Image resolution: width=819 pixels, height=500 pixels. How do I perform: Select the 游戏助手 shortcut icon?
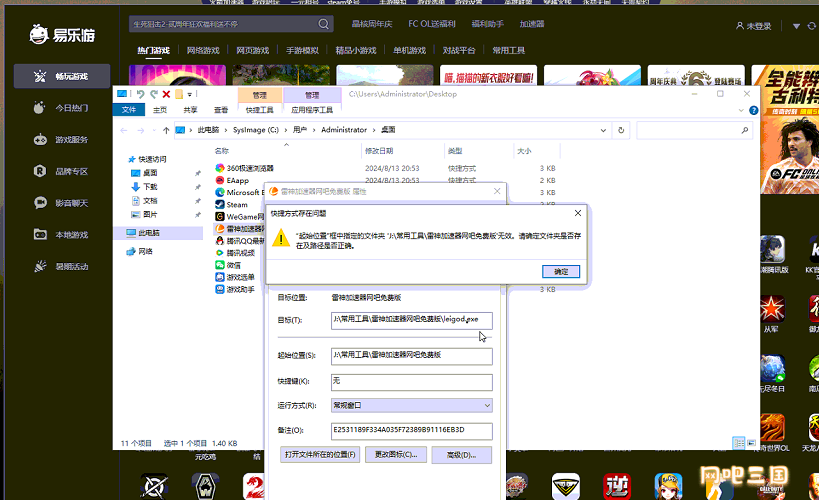coord(220,289)
